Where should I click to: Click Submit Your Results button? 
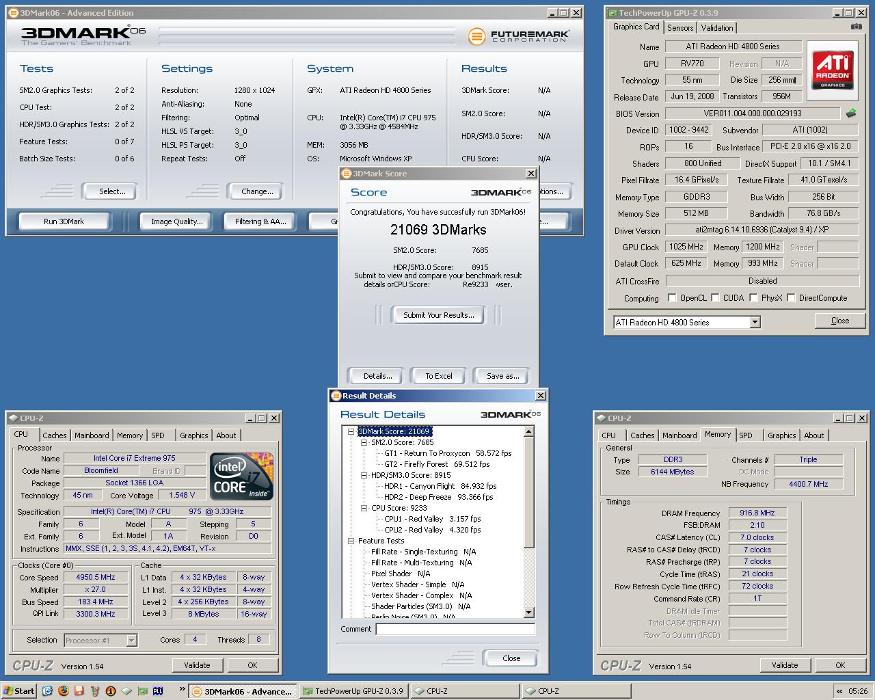click(x=439, y=315)
